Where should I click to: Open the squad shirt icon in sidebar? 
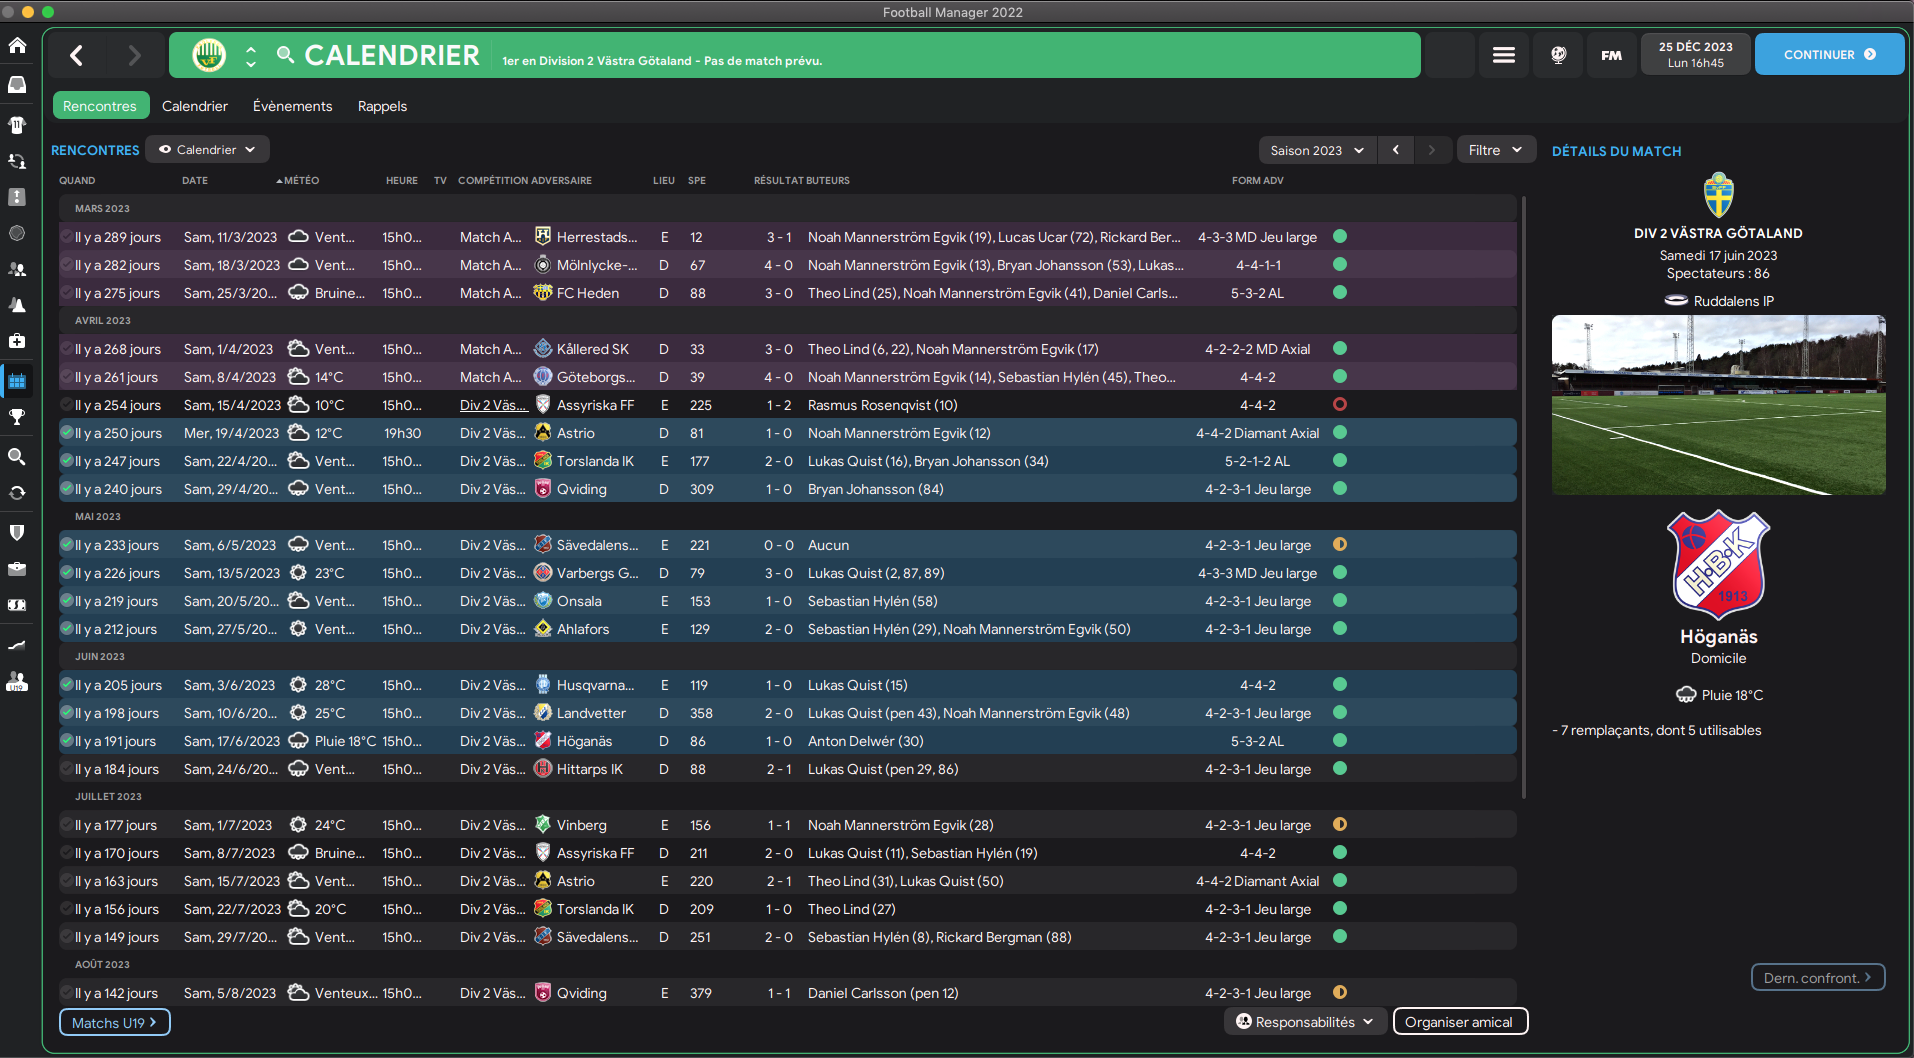pyautogui.click(x=17, y=125)
